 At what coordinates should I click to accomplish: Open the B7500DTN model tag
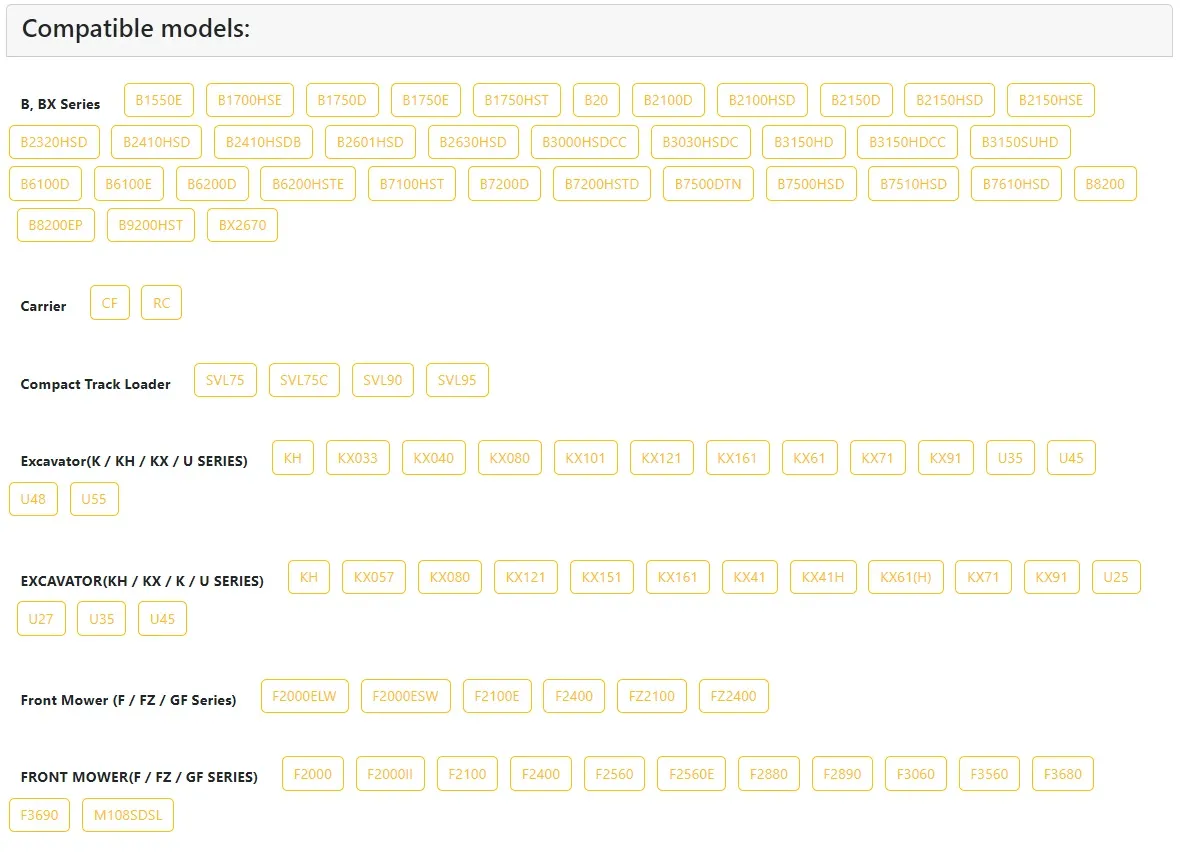click(708, 184)
